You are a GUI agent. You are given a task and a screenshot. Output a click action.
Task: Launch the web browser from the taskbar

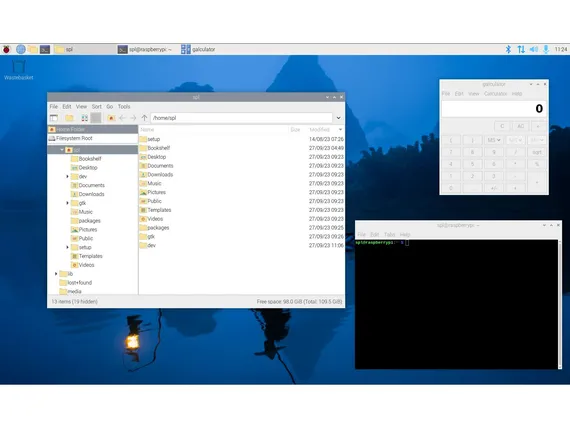click(21, 49)
